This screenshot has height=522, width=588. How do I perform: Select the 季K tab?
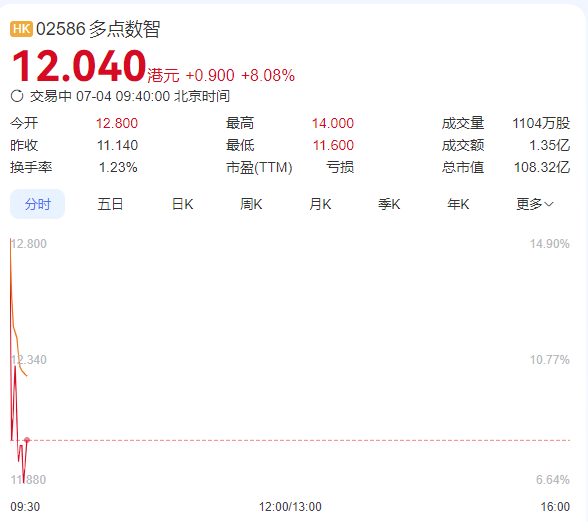point(389,204)
